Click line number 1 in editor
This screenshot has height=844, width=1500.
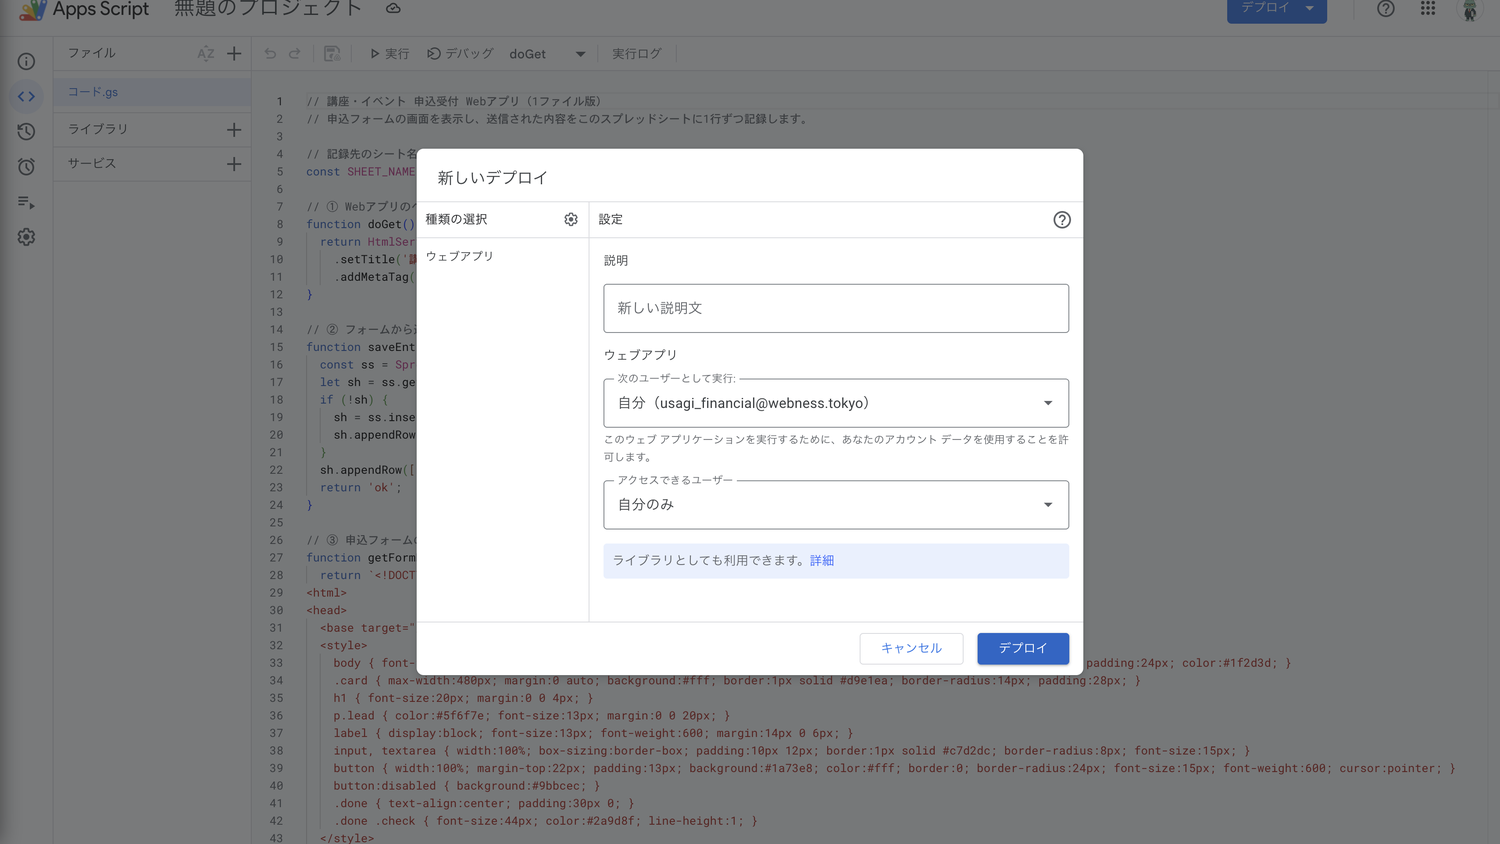pos(280,101)
